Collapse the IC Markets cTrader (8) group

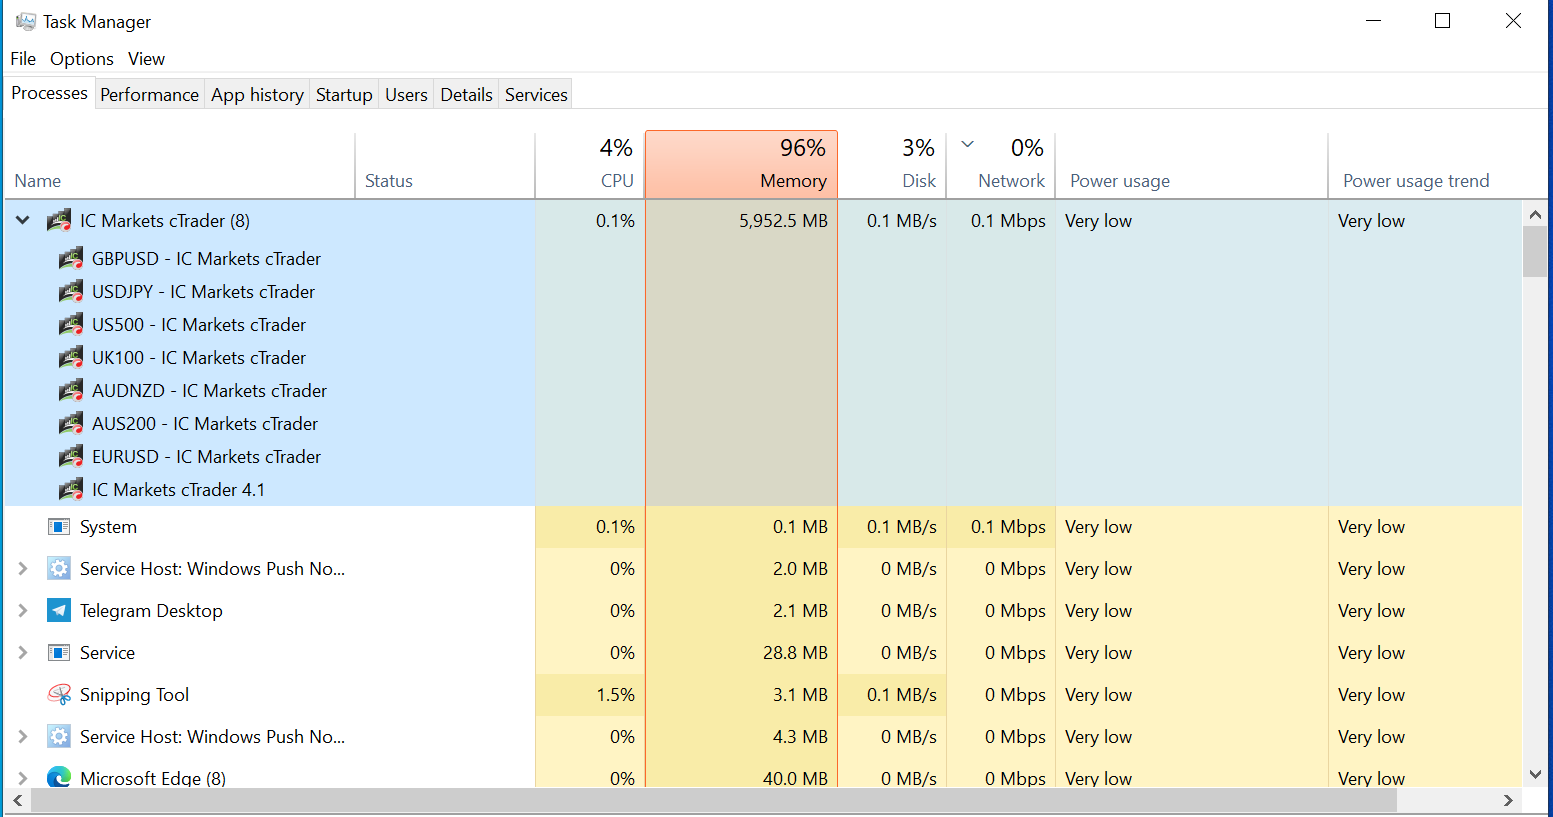pos(23,221)
